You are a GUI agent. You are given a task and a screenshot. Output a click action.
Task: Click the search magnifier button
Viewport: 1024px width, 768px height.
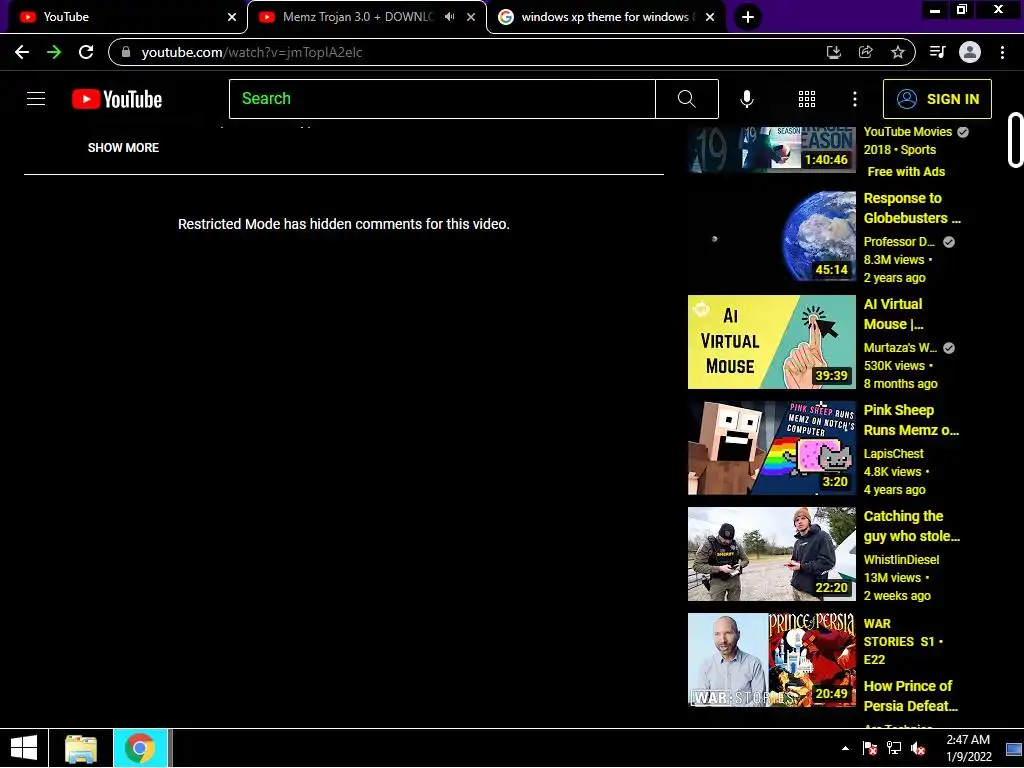coord(686,99)
